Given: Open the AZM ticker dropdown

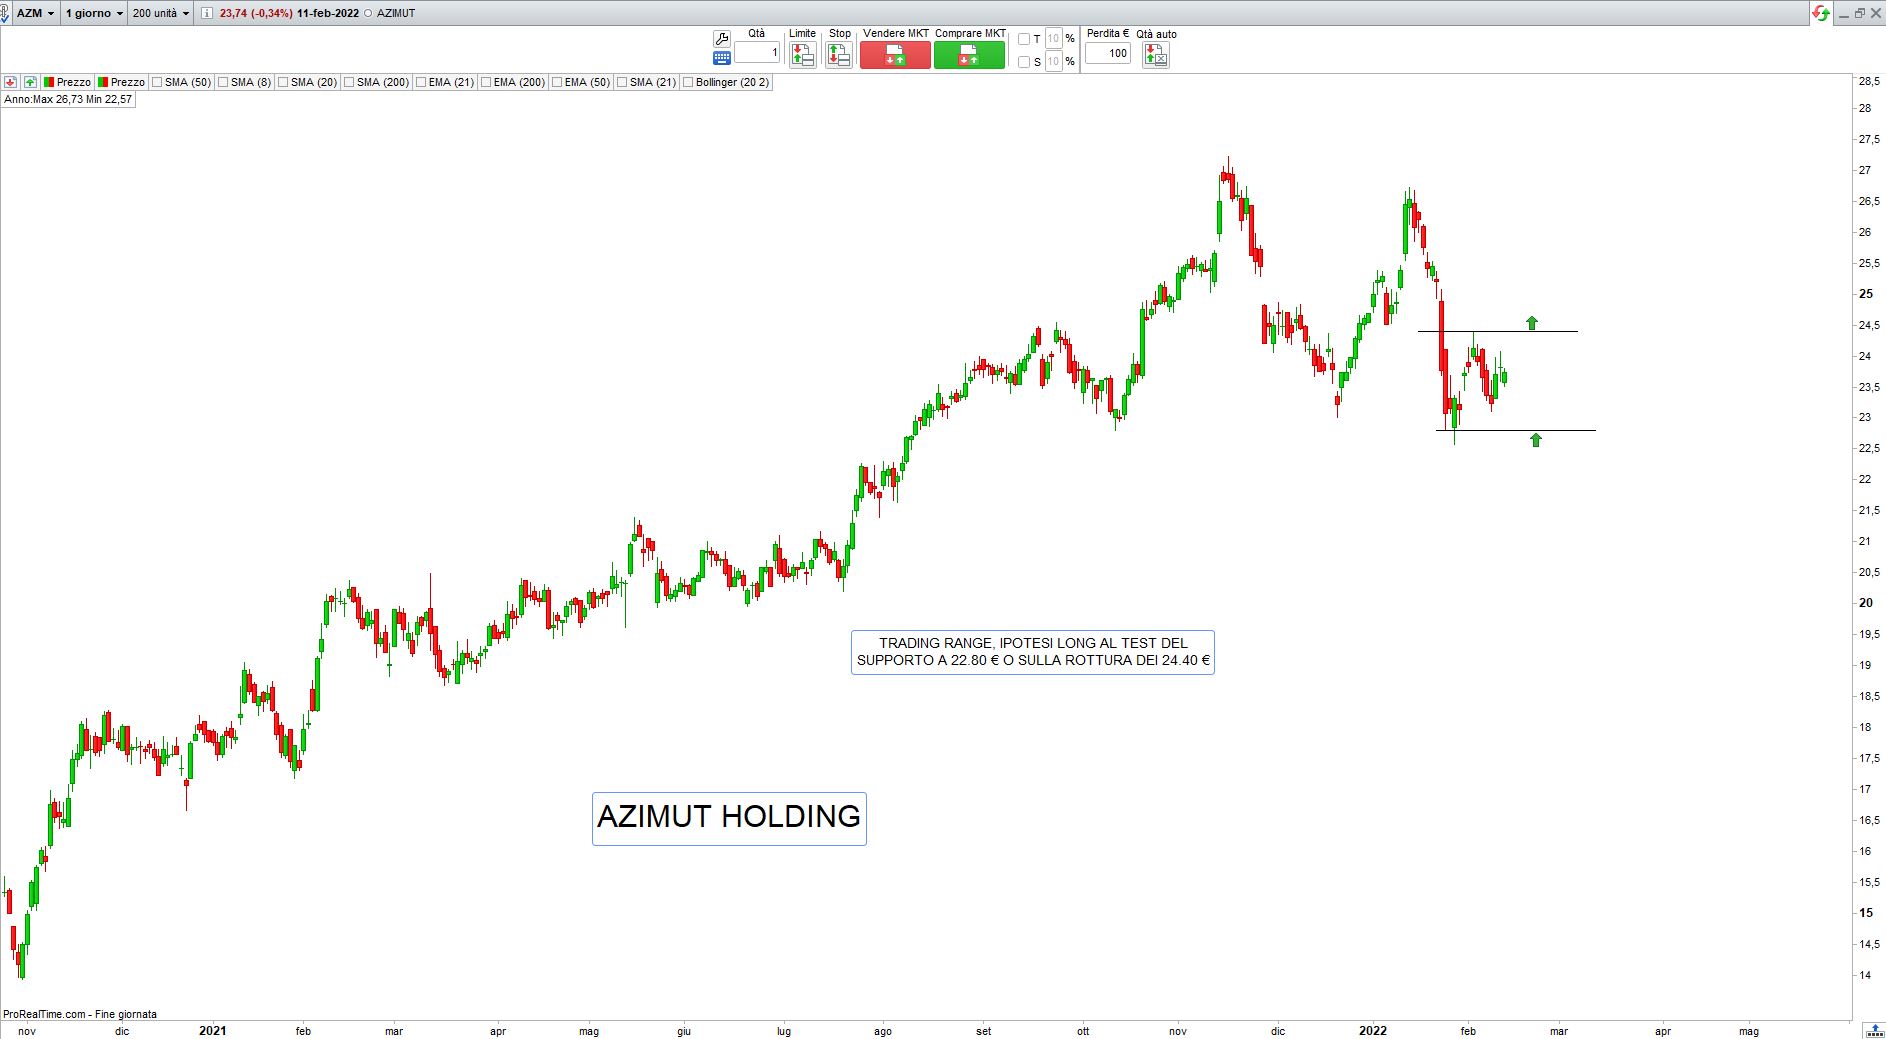Looking at the screenshot, I should click(36, 13).
